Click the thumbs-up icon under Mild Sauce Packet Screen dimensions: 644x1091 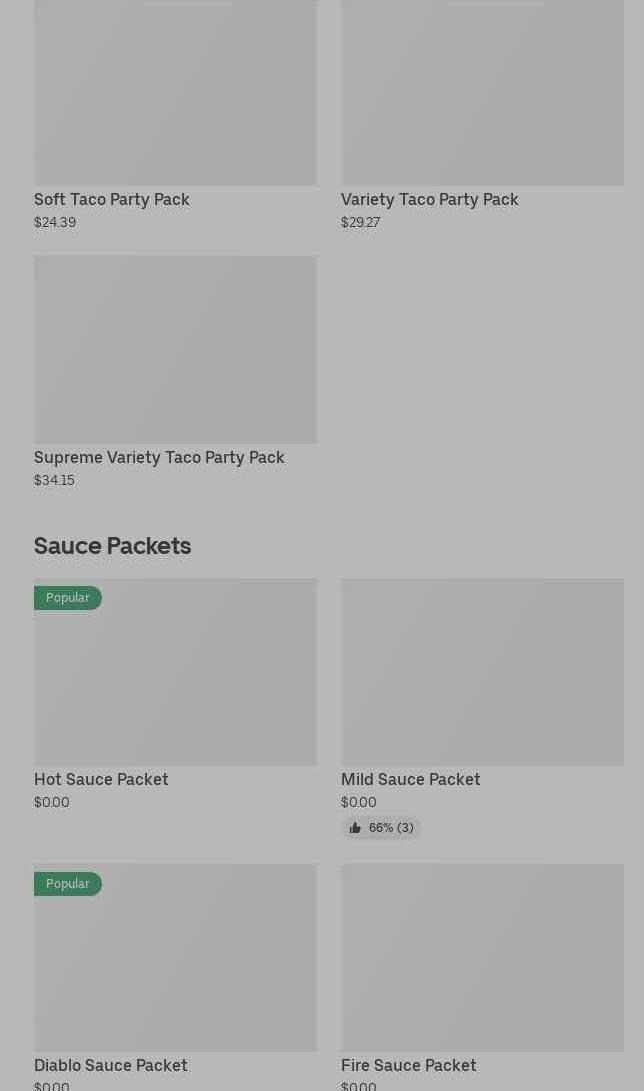355,828
